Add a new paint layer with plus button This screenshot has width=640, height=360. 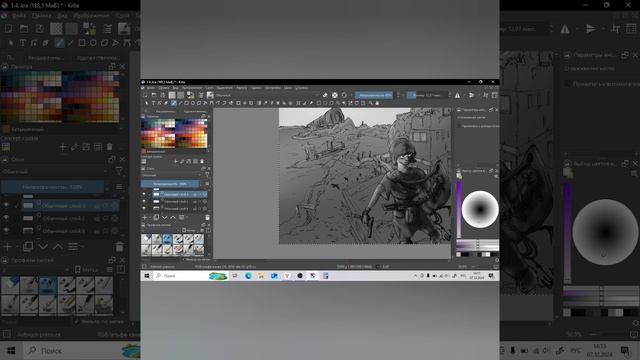(144, 218)
